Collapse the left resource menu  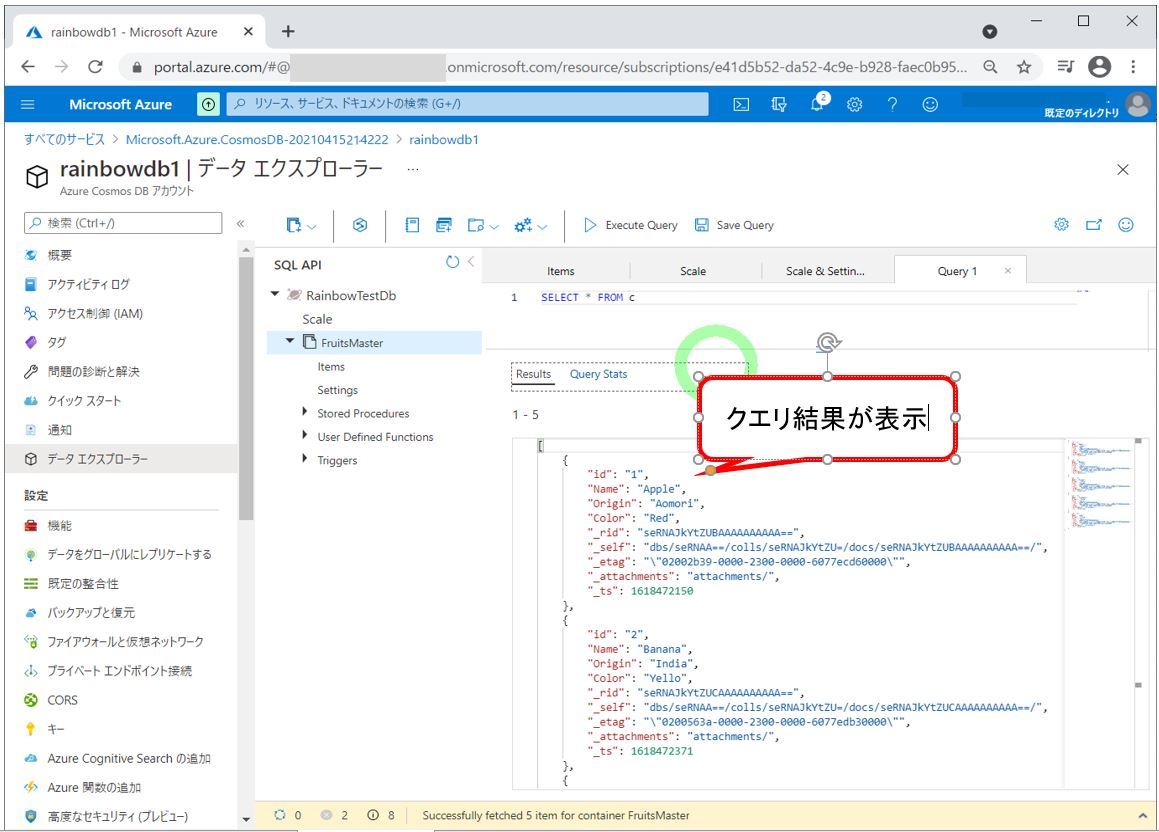(240, 223)
